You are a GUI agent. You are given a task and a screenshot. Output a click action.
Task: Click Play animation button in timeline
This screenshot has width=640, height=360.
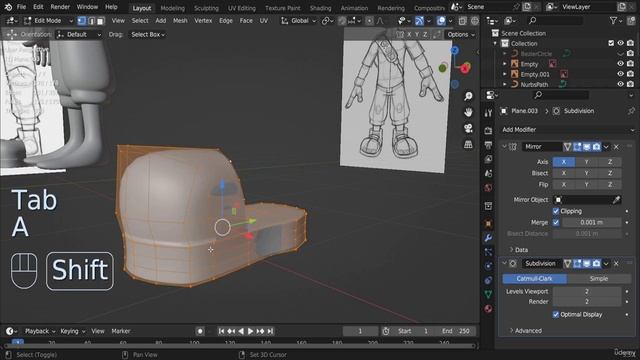pos(250,331)
